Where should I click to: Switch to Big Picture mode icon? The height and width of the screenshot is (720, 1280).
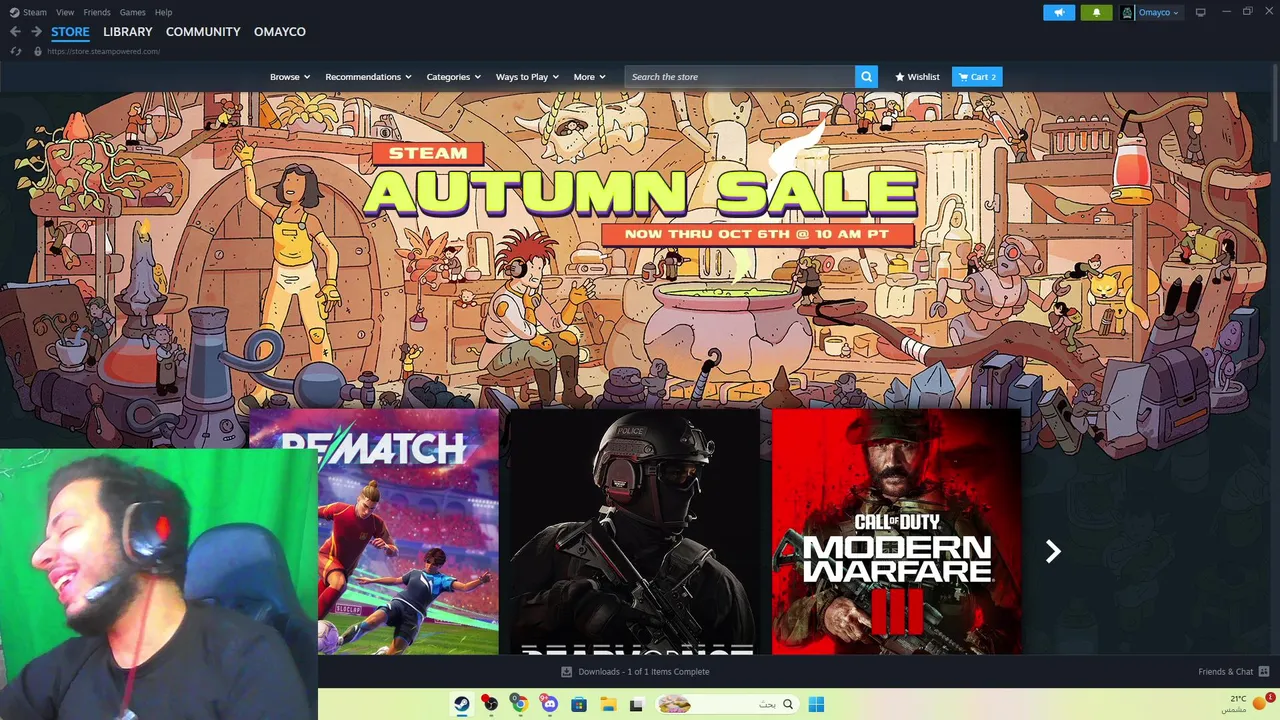tap(1201, 12)
